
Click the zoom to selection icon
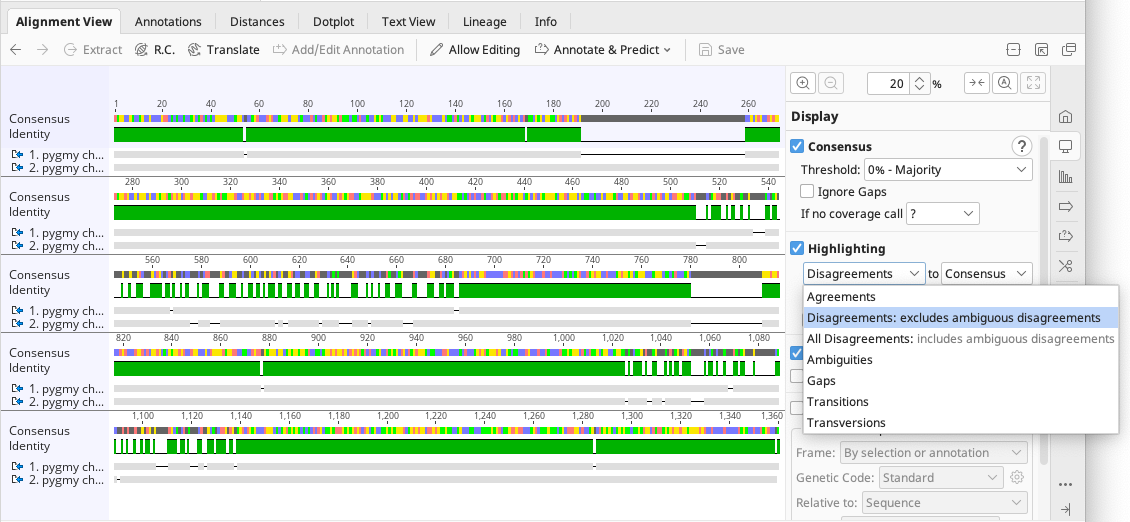click(x=1005, y=84)
